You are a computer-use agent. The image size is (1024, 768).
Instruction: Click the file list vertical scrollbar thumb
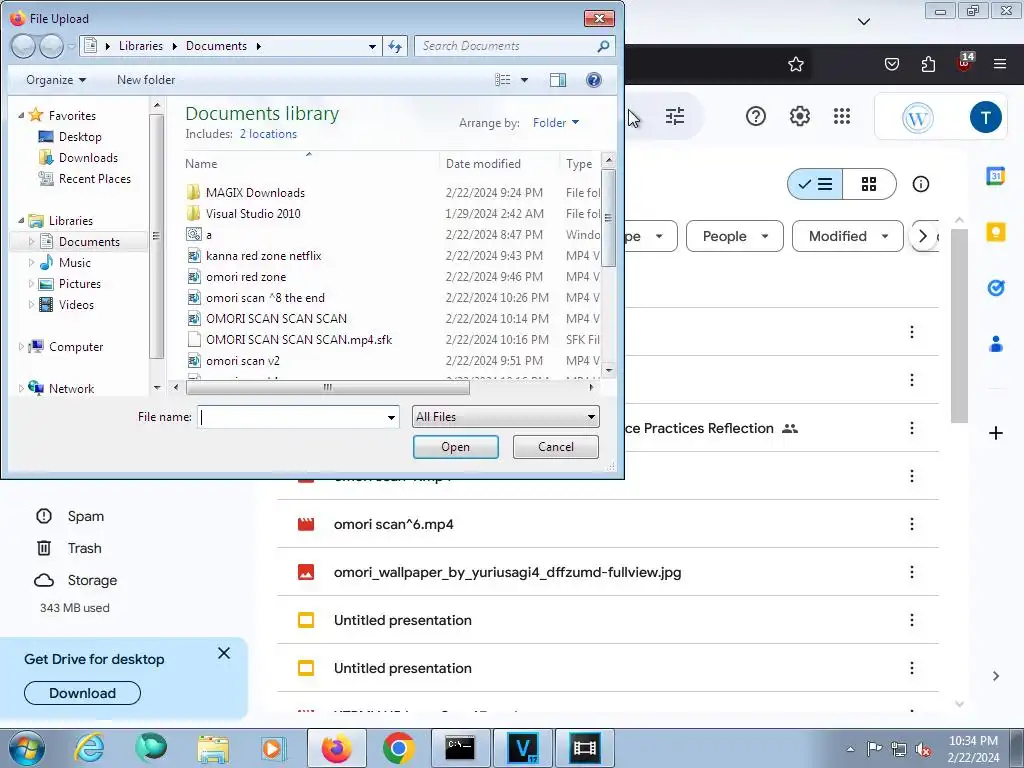point(608,217)
